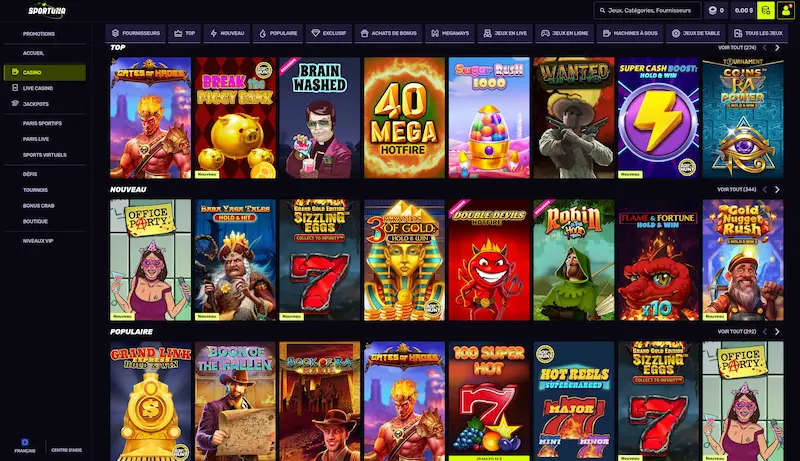Click the Machines à sous icon
Viewport: 800px width, 461px height.
(x=607, y=33)
